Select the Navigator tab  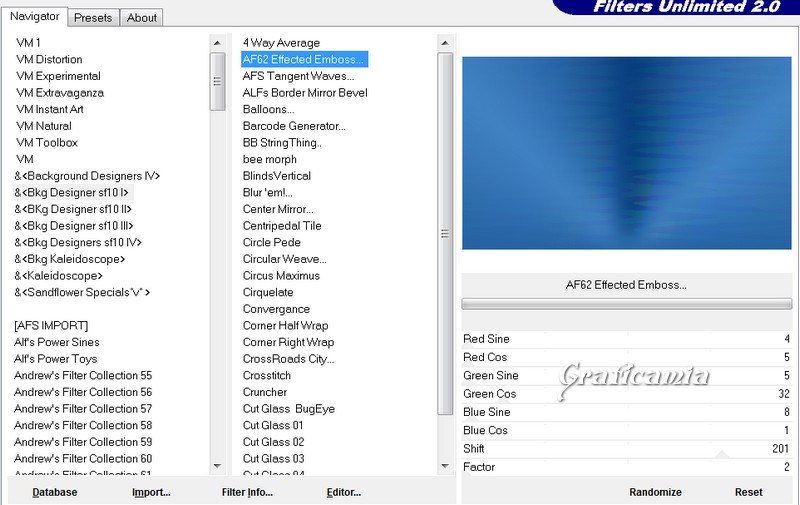point(35,16)
